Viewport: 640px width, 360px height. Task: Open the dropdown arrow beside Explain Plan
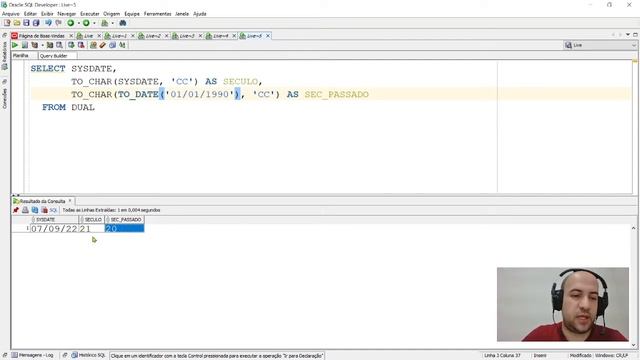(42, 45)
